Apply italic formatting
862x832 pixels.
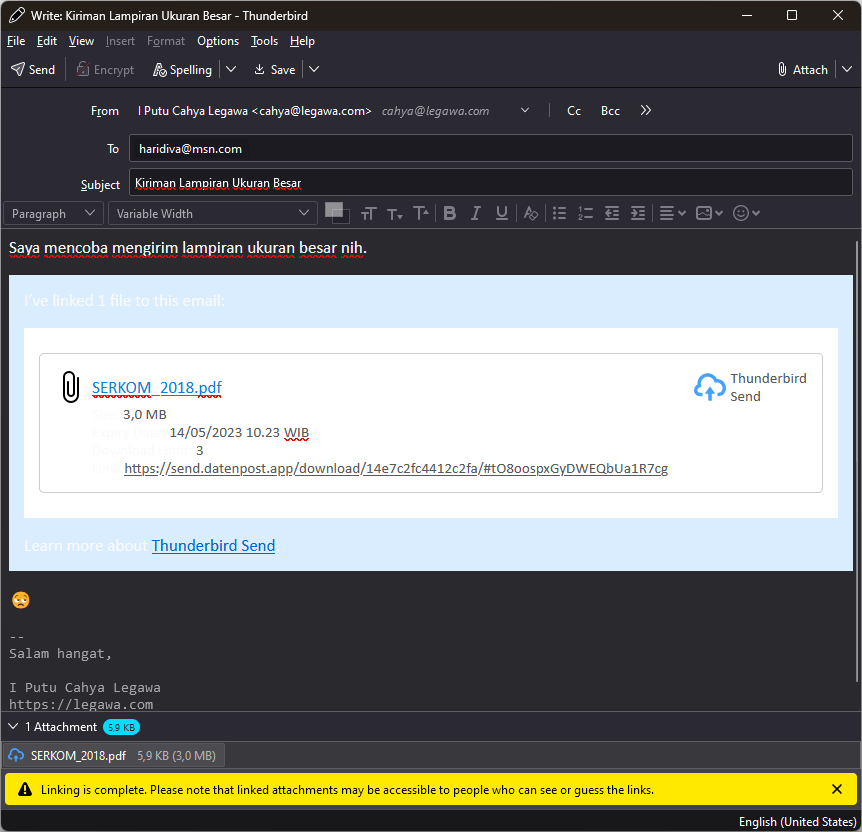[x=476, y=213]
